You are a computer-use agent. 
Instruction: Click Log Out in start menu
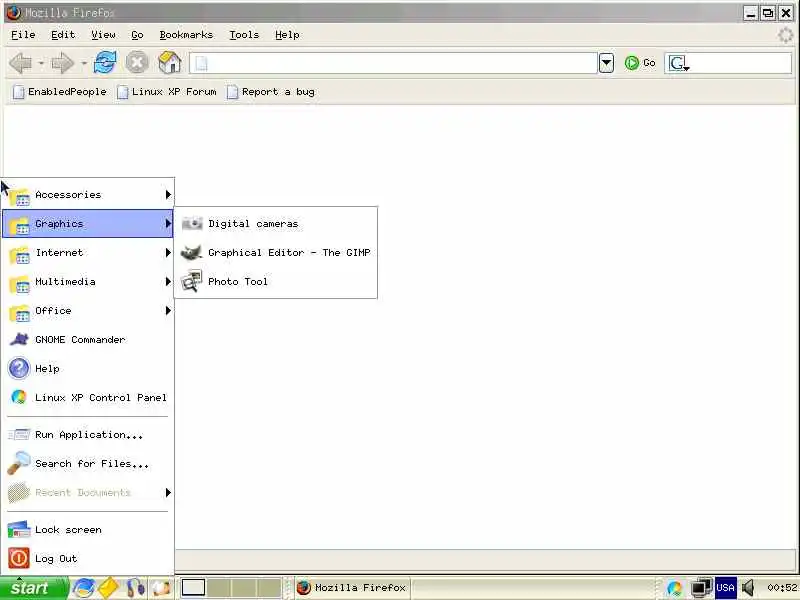coord(88,559)
